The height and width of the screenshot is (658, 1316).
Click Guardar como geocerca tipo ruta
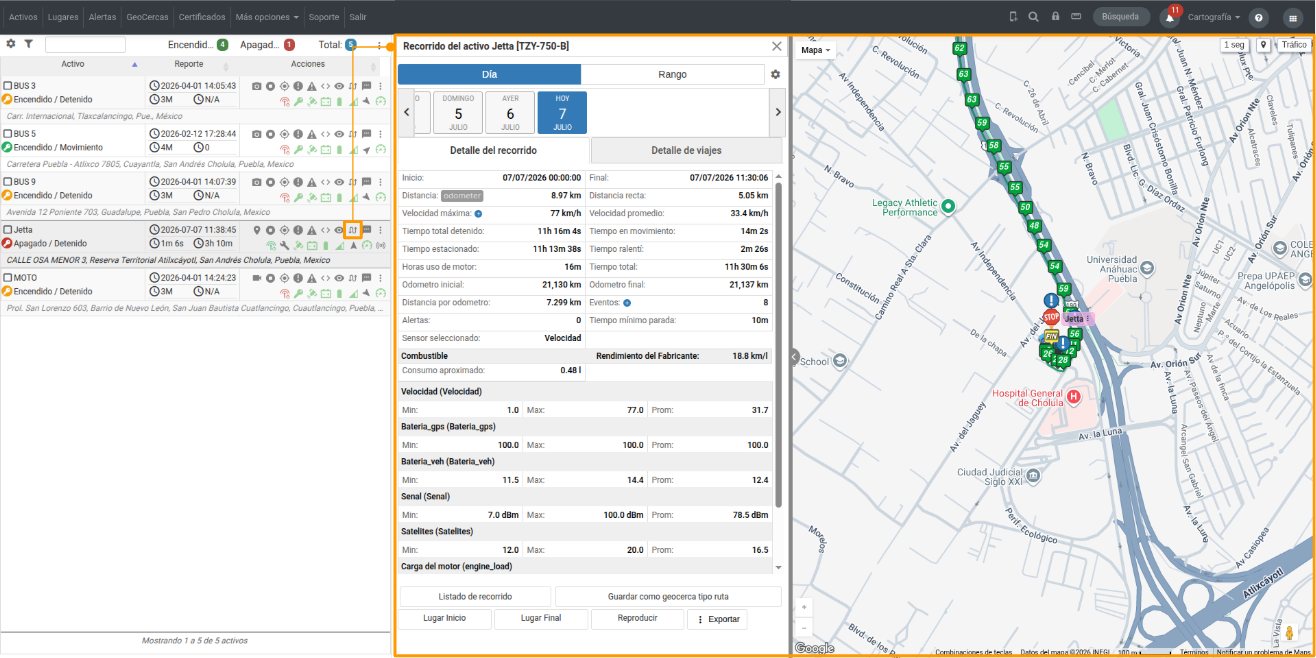click(x=668, y=597)
